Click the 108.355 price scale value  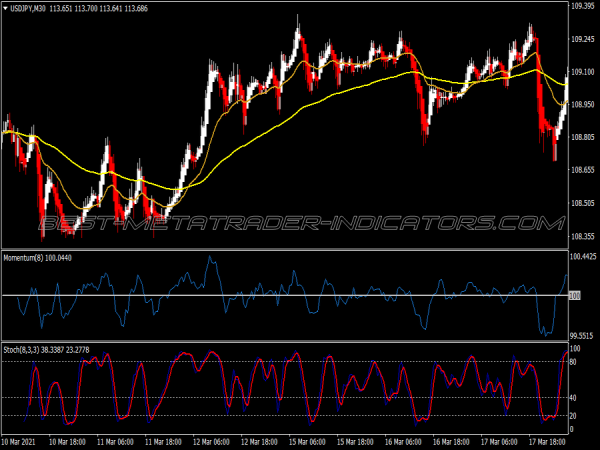pyautogui.click(x=583, y=236)
